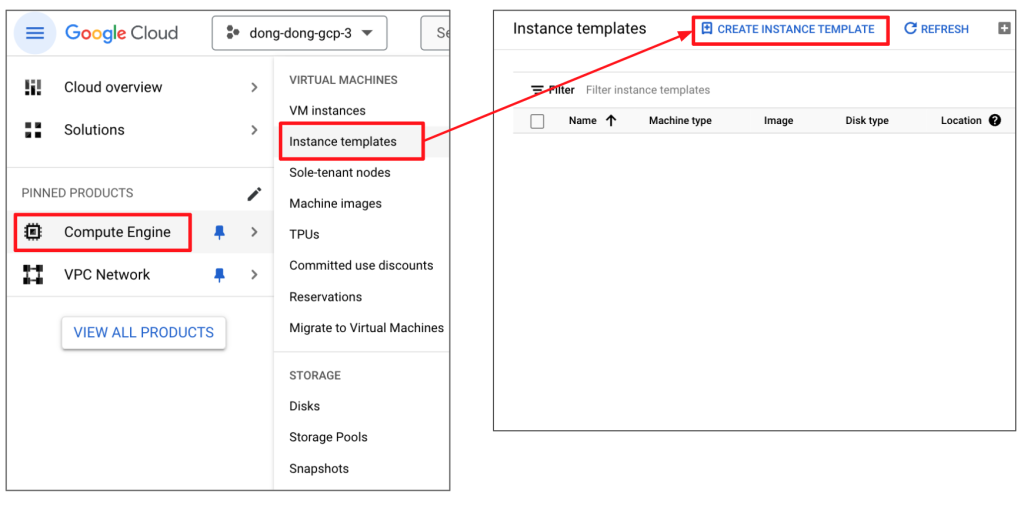Open Snapshots entry
Screen dimensions: 1024x506
click(319, 469)
